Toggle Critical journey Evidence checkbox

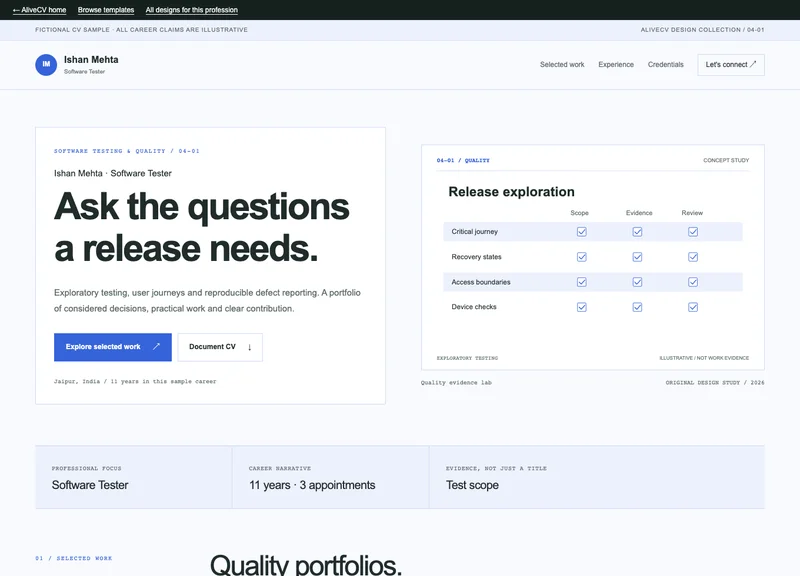637,232
